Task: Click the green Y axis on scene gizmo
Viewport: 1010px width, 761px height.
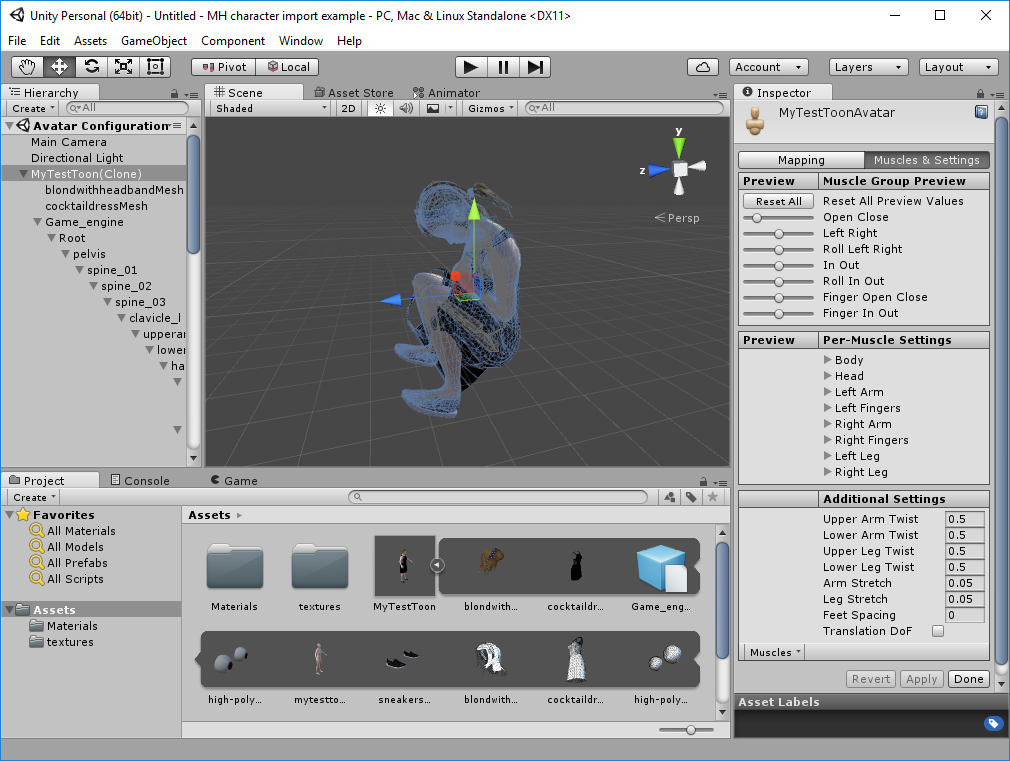Action: [x=679, y=146]
